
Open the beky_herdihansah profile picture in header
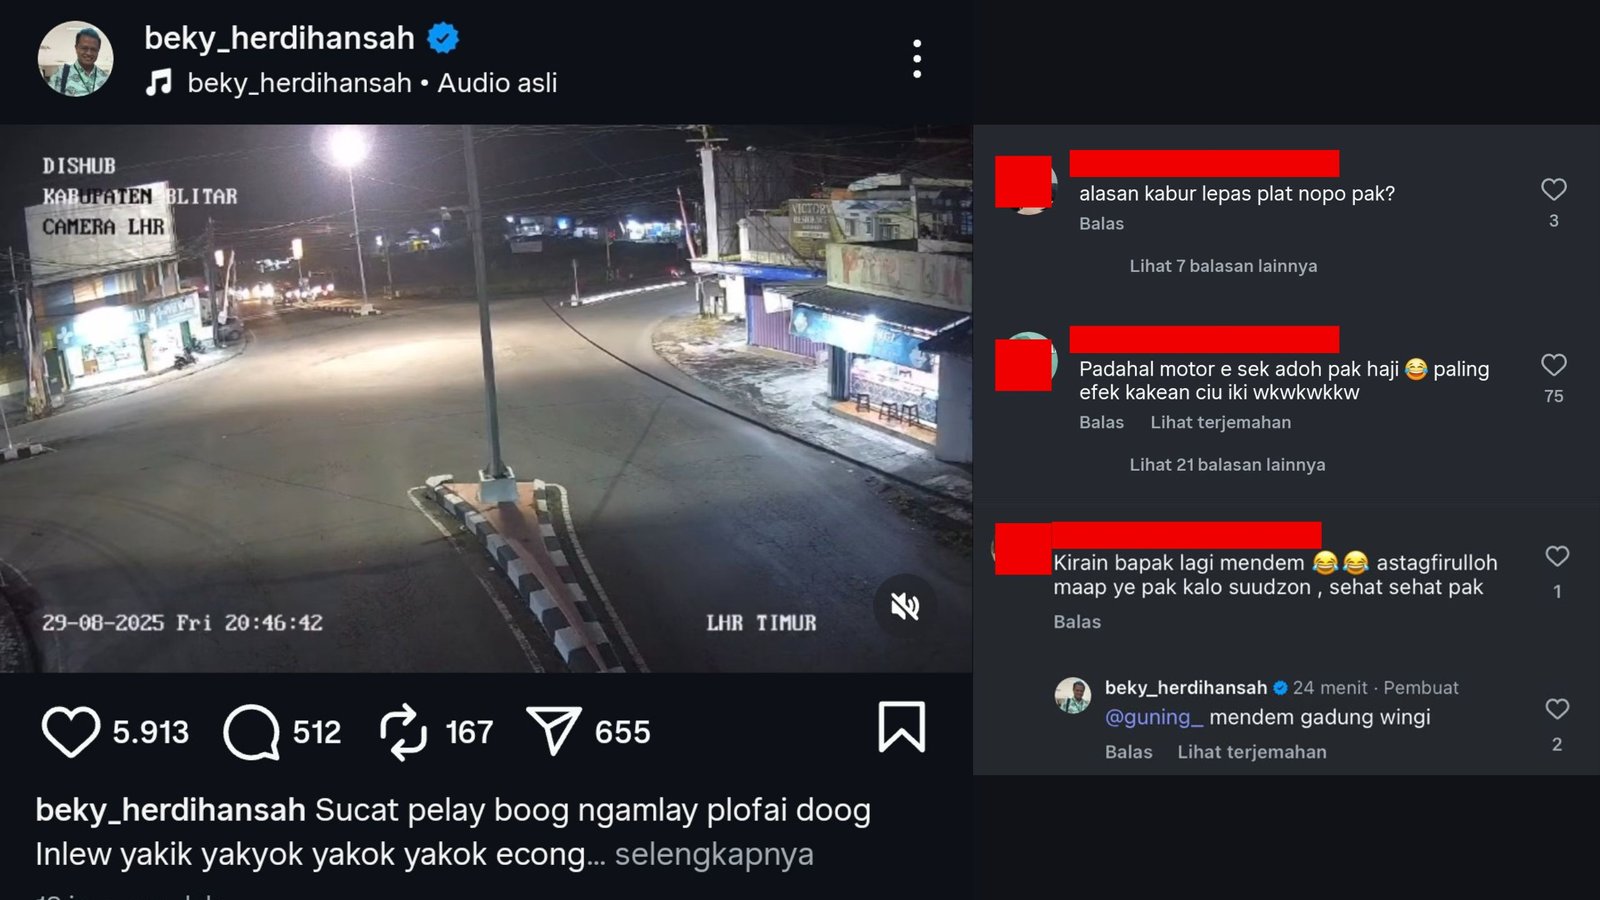coord(76,59)
